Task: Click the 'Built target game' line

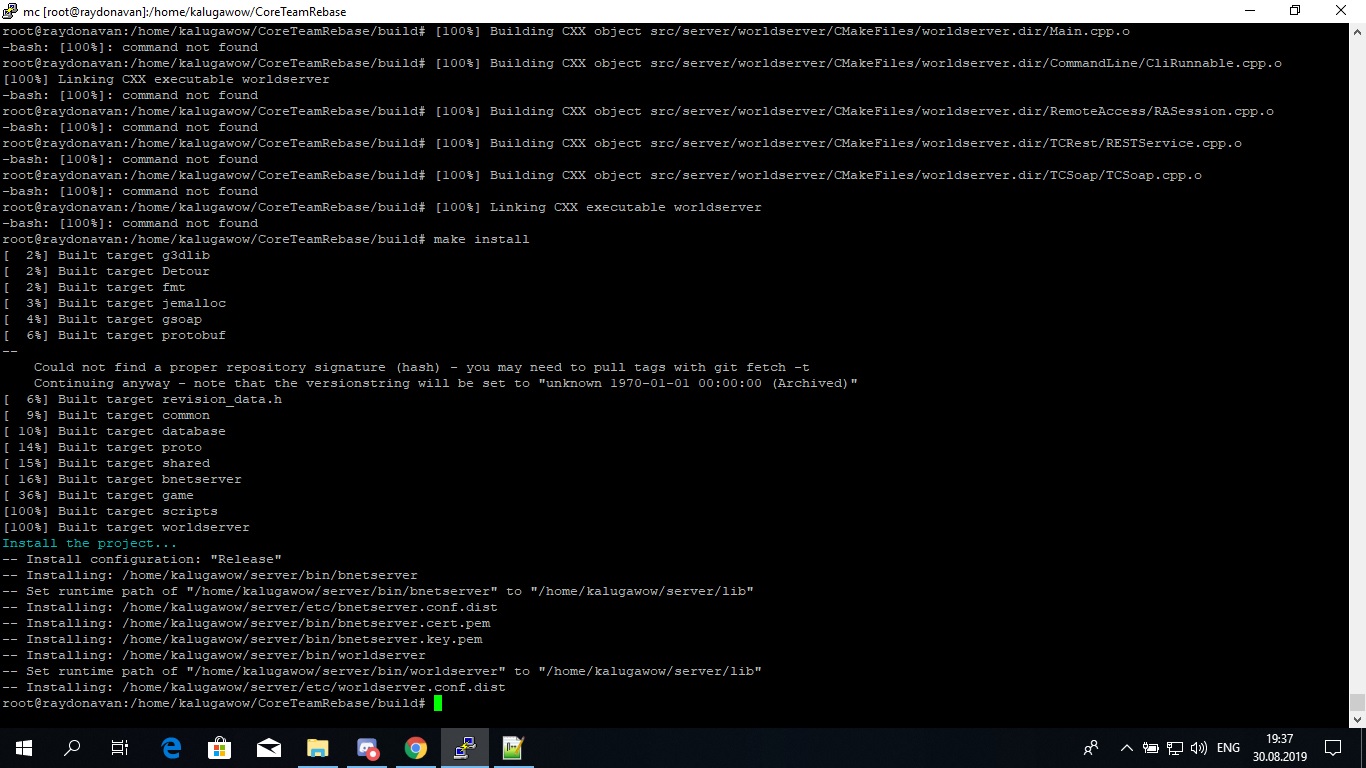Action: 98,495
